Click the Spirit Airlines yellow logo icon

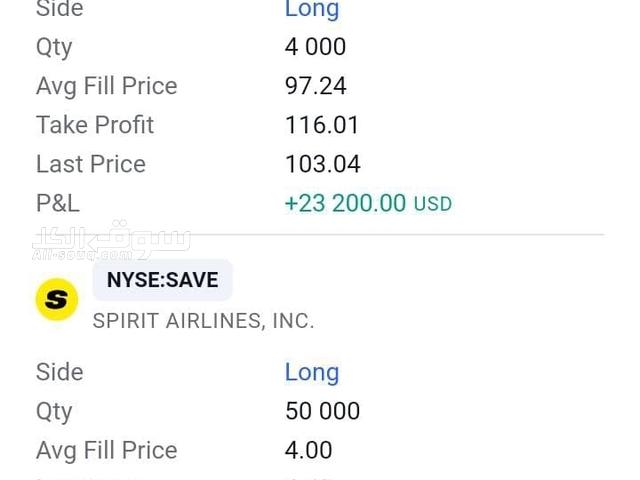click(x=57, y=299)
